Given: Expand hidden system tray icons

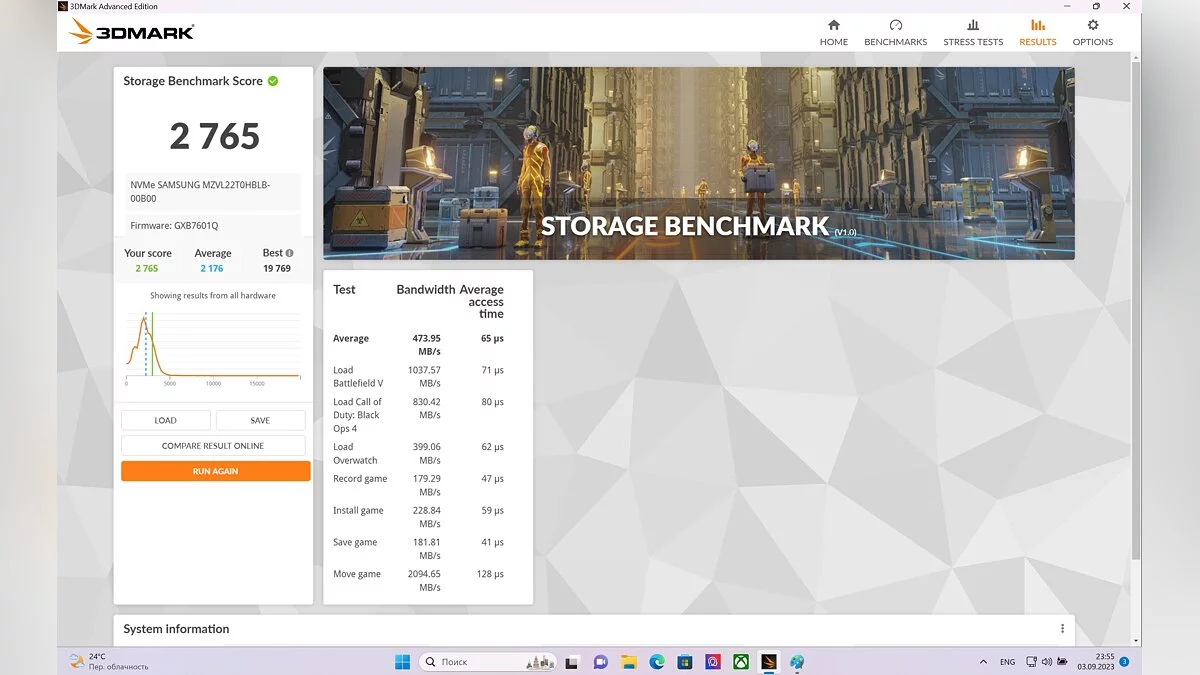Looking at the screenshot, I should pos(984,662).
